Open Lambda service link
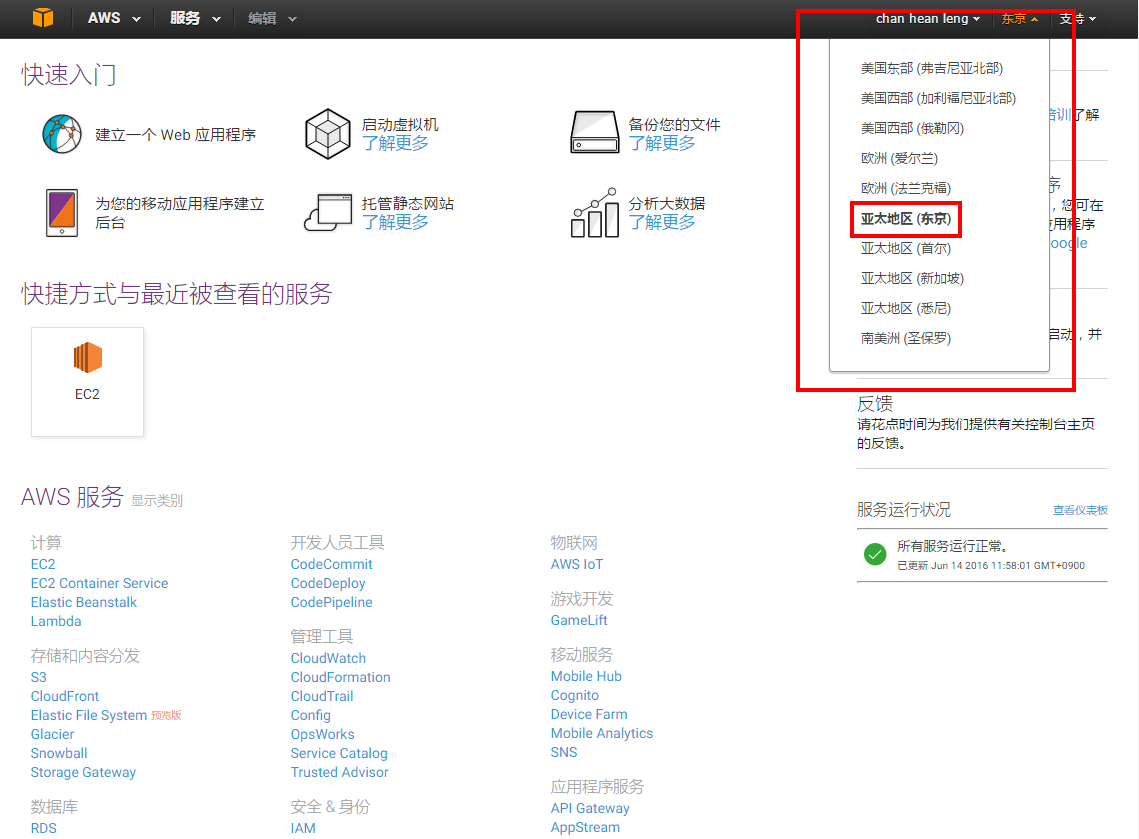1139x839 pixels. click(x=56, y=621)
